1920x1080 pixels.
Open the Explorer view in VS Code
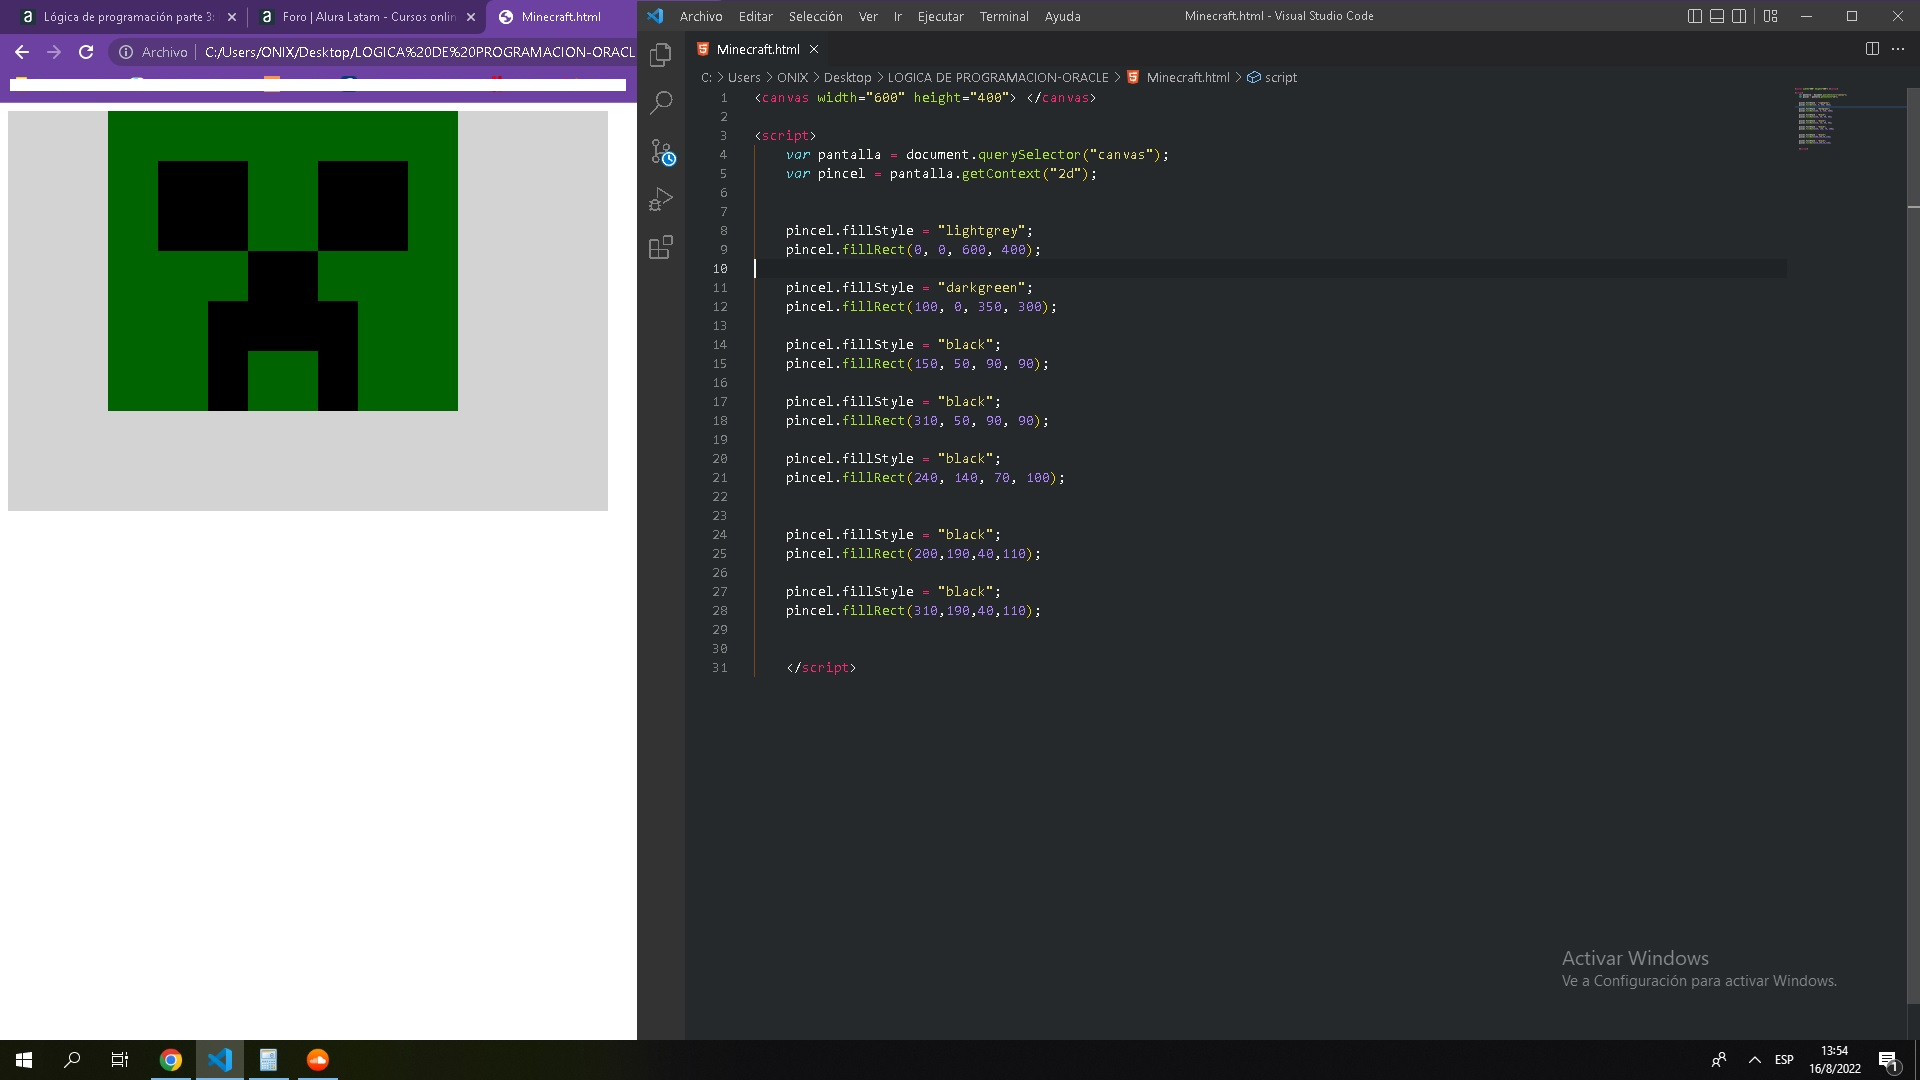[661, 55]
